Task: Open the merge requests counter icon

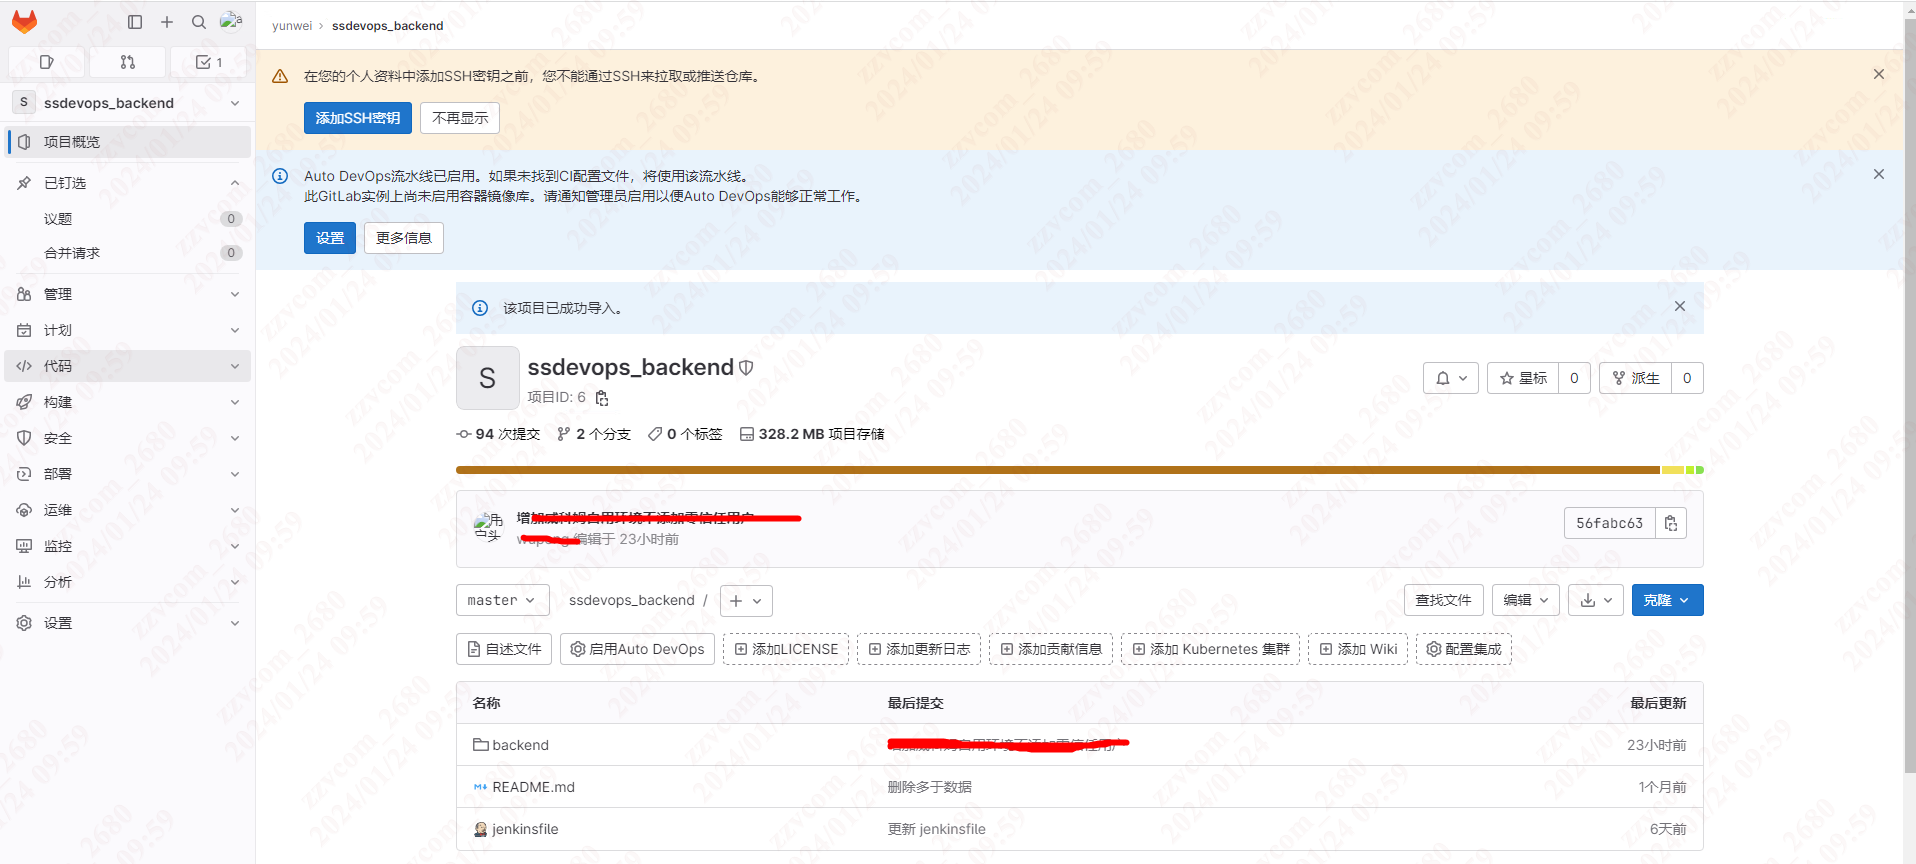Action: click(127, 62)
